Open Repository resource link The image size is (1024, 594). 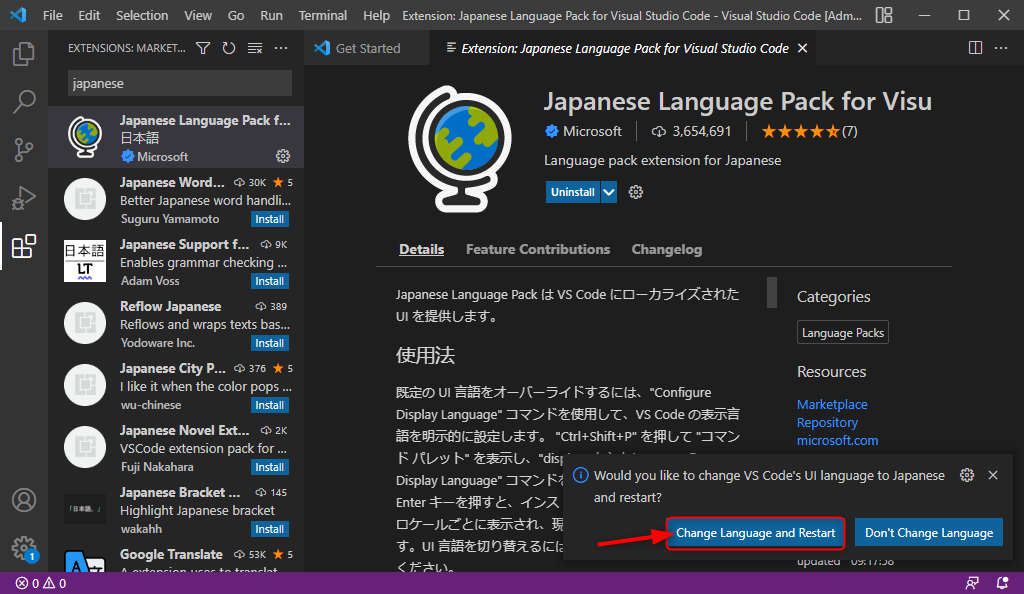point(827,422)
